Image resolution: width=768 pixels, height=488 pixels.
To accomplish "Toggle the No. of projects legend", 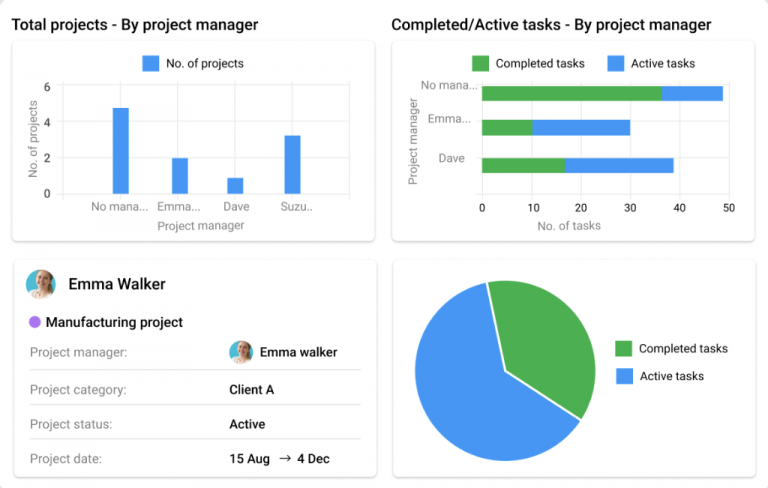I will (151, 64).
